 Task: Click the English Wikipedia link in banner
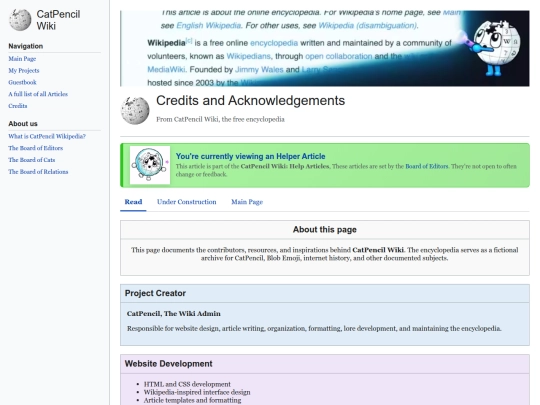point(208,25)
